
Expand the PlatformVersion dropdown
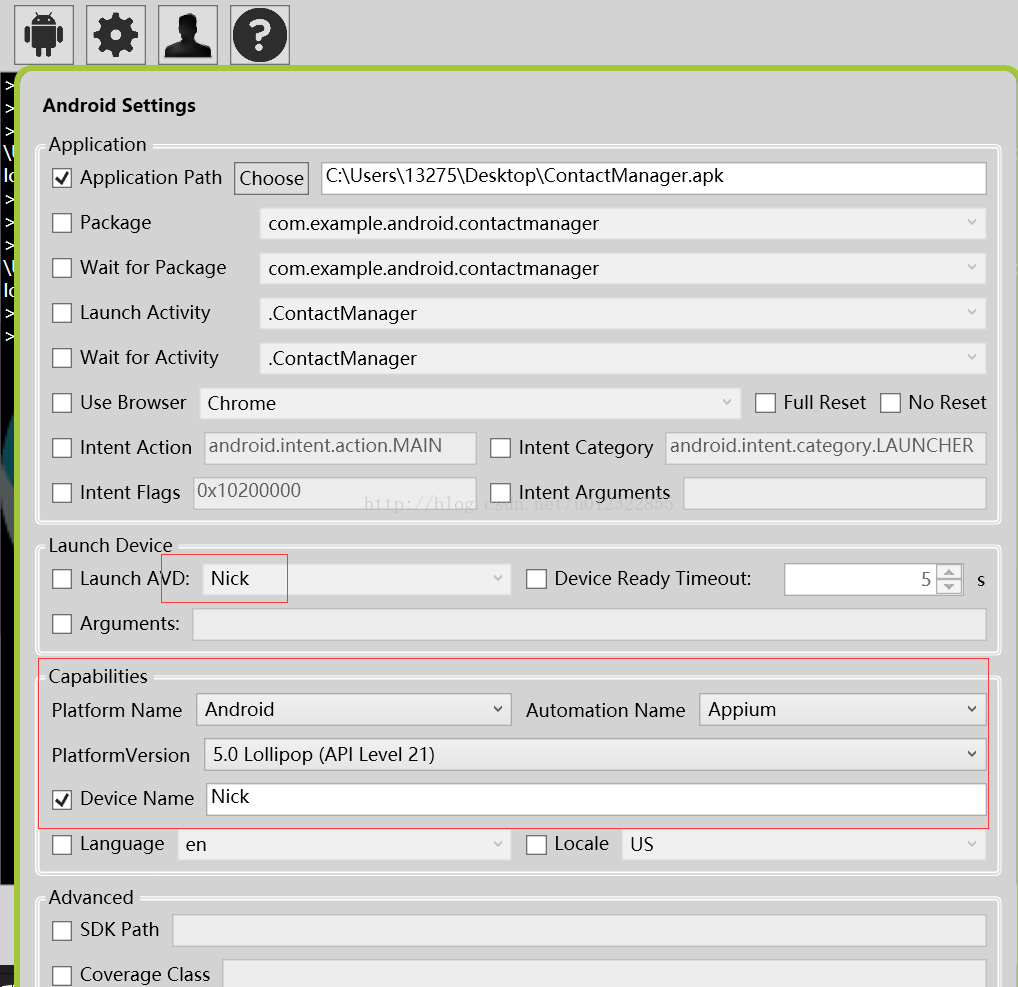[595, 755]
